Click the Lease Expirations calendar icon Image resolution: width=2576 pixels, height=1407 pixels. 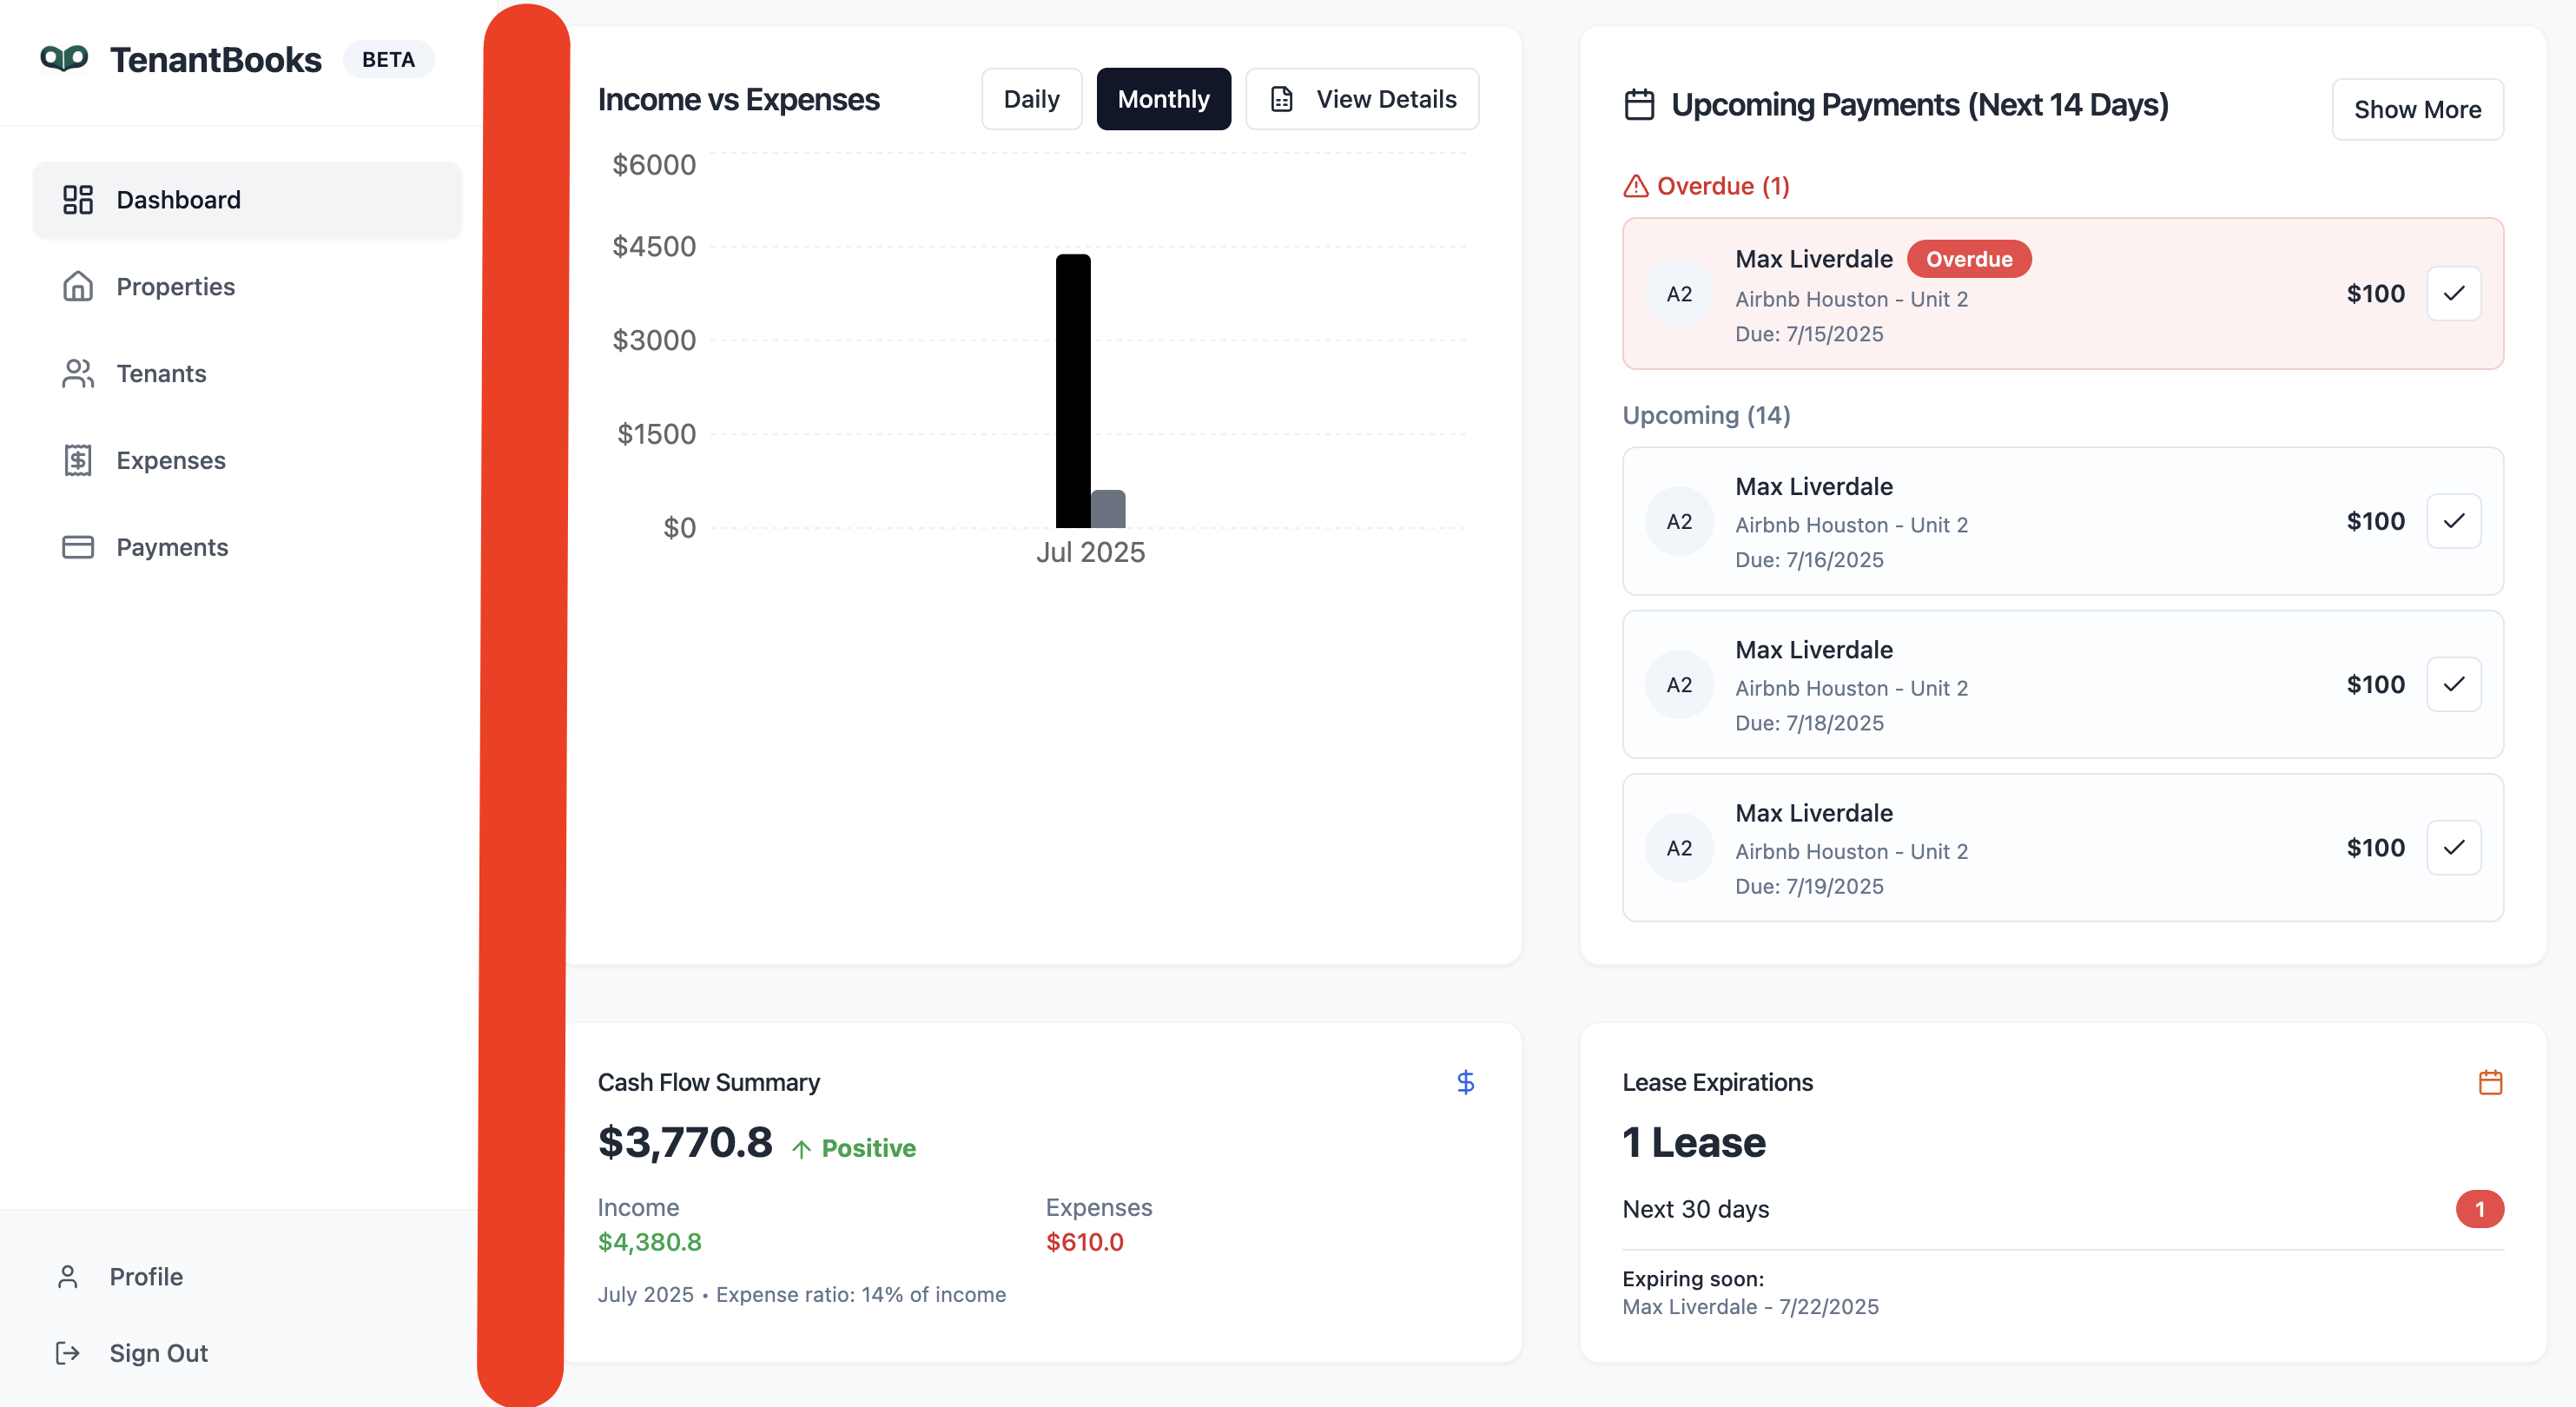coord(2490,1082)
